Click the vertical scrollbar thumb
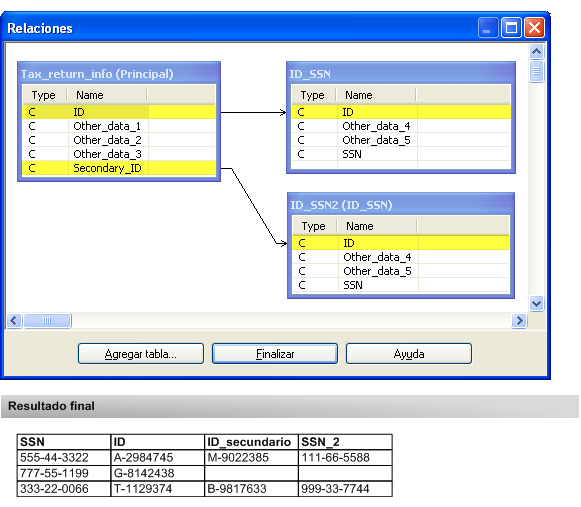The height and width of the screenshot is (507, 581). tap(536, 71)
